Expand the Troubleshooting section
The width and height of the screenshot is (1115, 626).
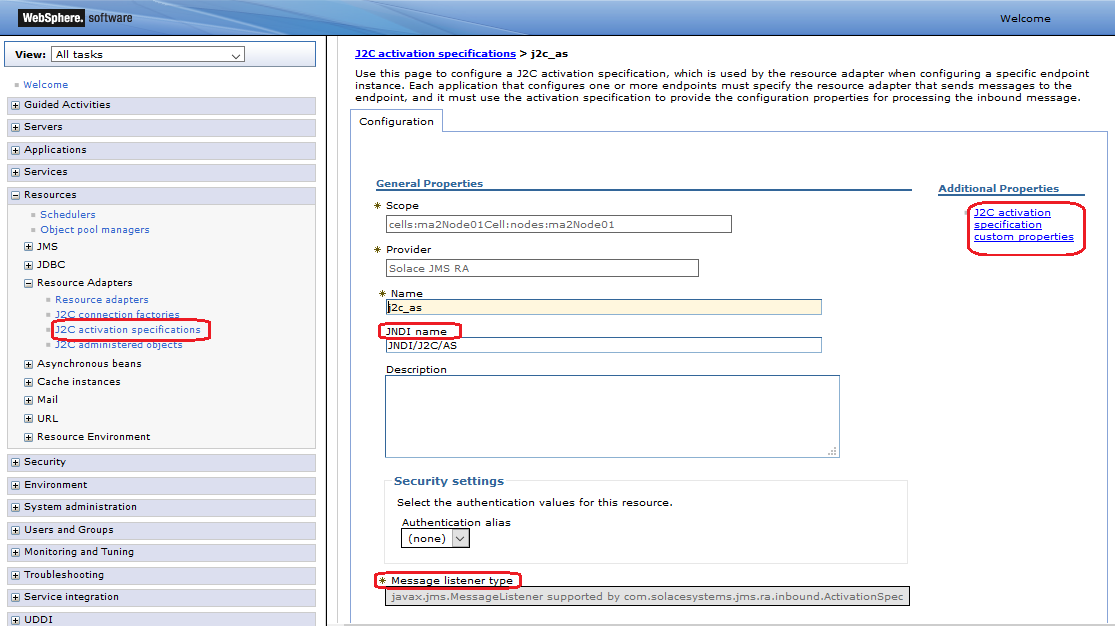pyautogui.click(x=15, y=576)
